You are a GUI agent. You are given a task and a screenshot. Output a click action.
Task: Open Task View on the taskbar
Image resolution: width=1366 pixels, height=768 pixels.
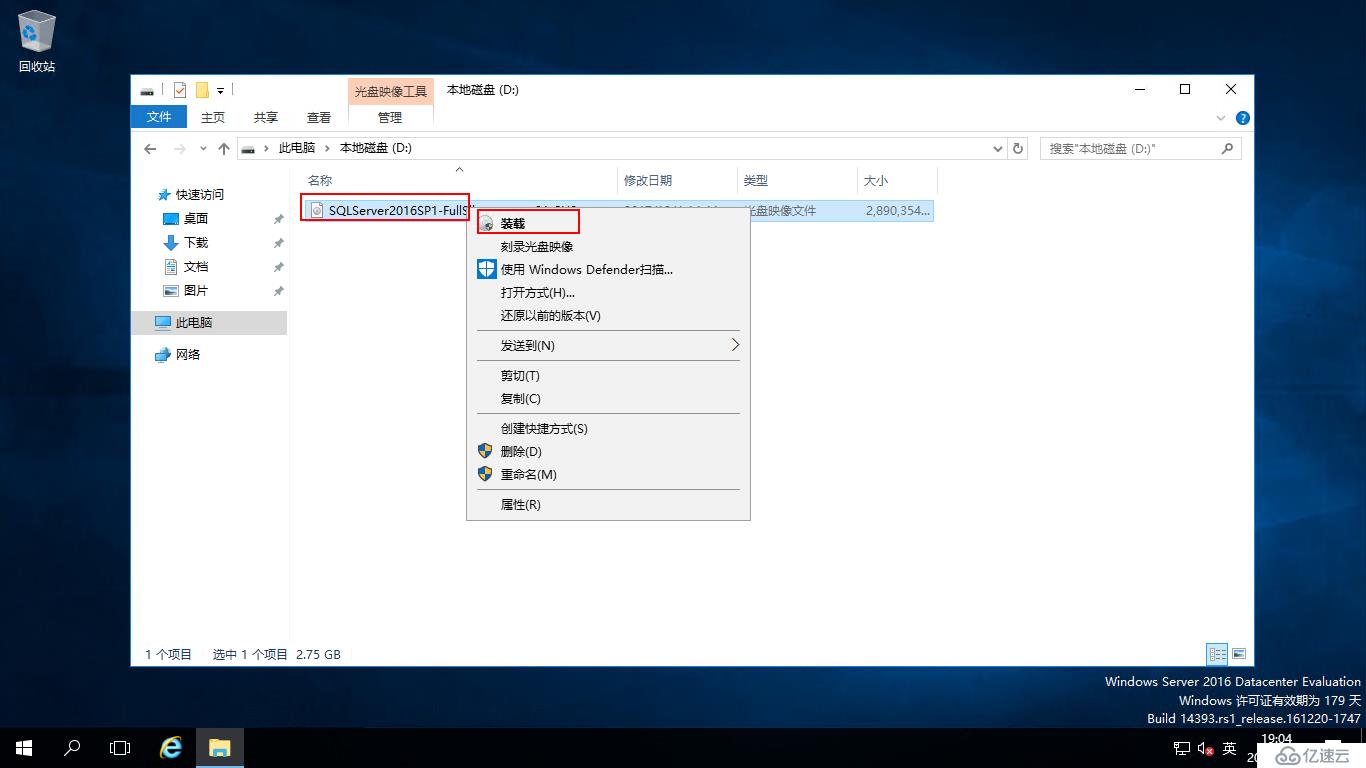(x=120, y=748)
